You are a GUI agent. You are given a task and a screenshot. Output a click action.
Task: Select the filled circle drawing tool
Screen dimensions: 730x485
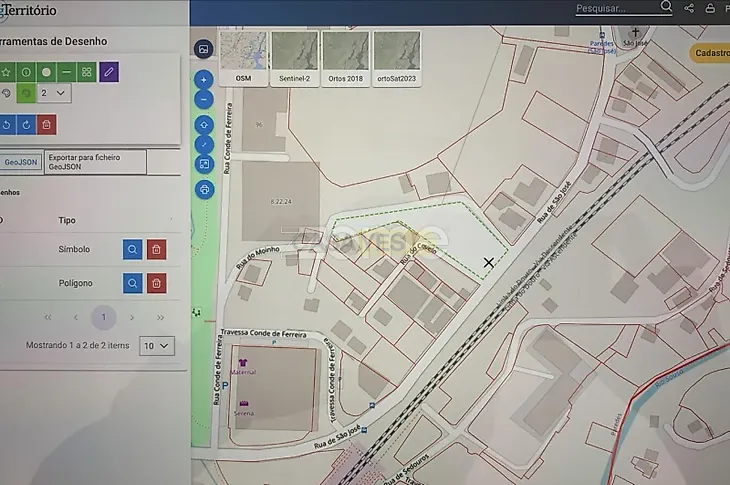46,72
